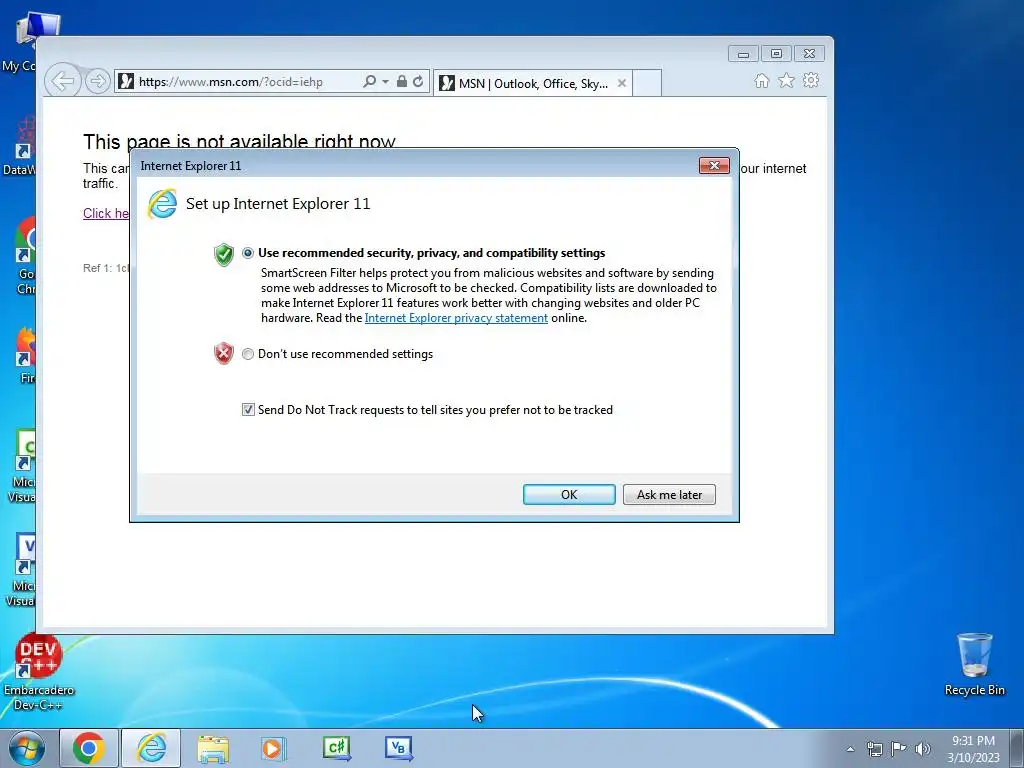Open Action Center flag icon
The image size is (1024, 768).
[x=899, y=749]
